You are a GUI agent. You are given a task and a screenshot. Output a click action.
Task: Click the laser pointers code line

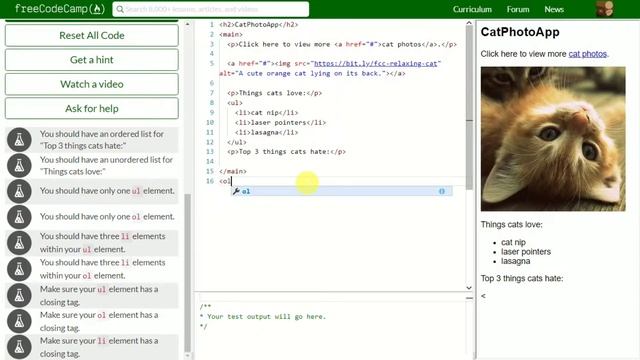click(x=280, y=122)
